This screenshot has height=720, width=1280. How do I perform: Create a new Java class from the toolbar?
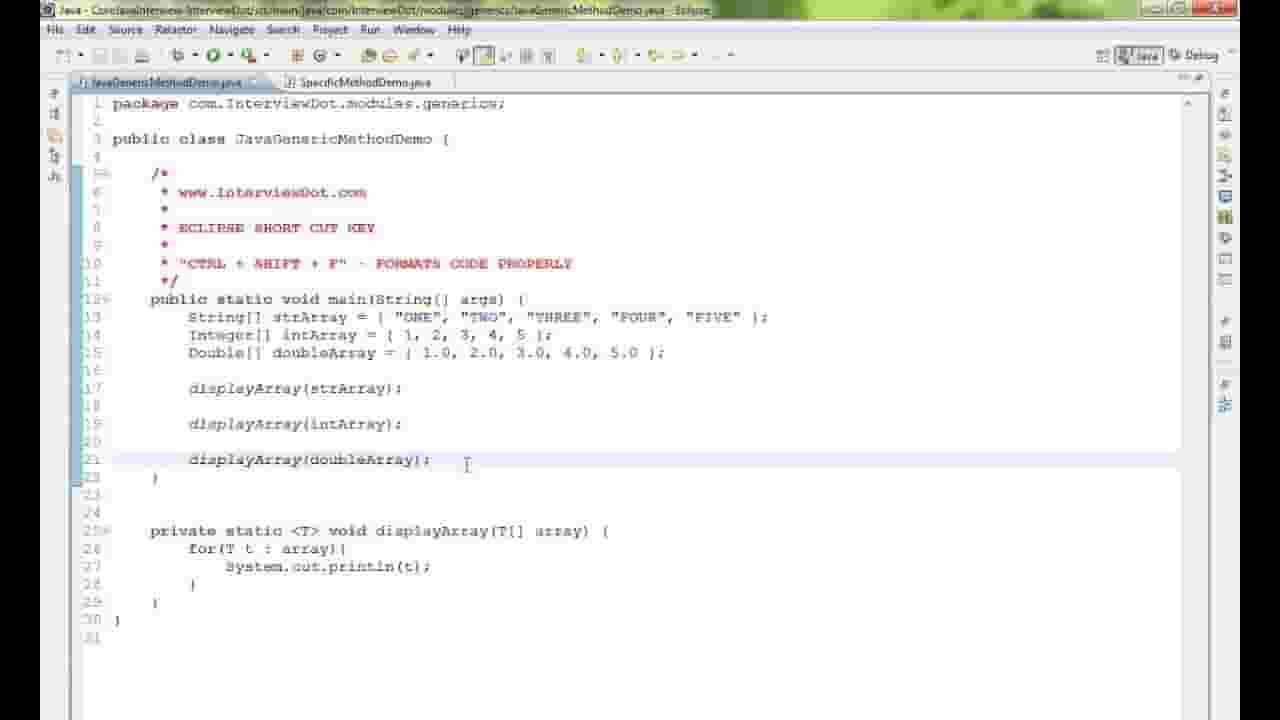(x=320, y=56)
